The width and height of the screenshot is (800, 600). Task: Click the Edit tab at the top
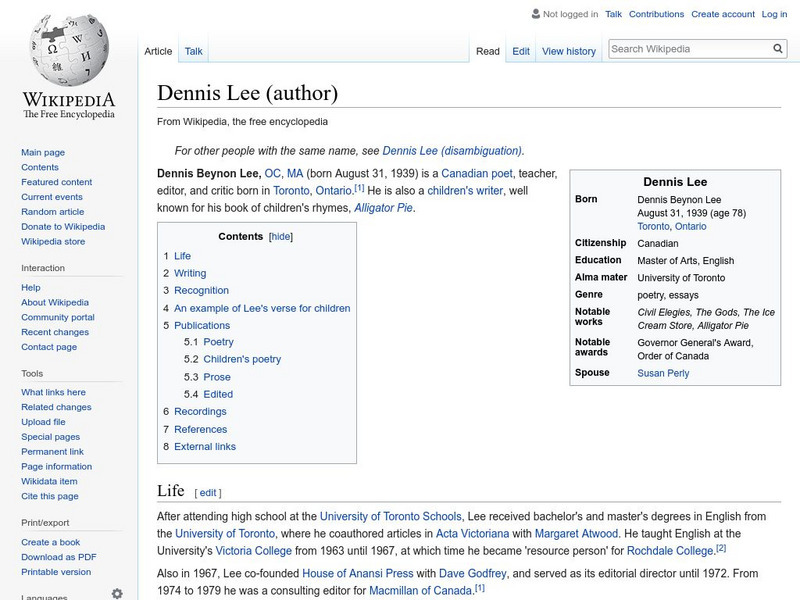point(521,50)
